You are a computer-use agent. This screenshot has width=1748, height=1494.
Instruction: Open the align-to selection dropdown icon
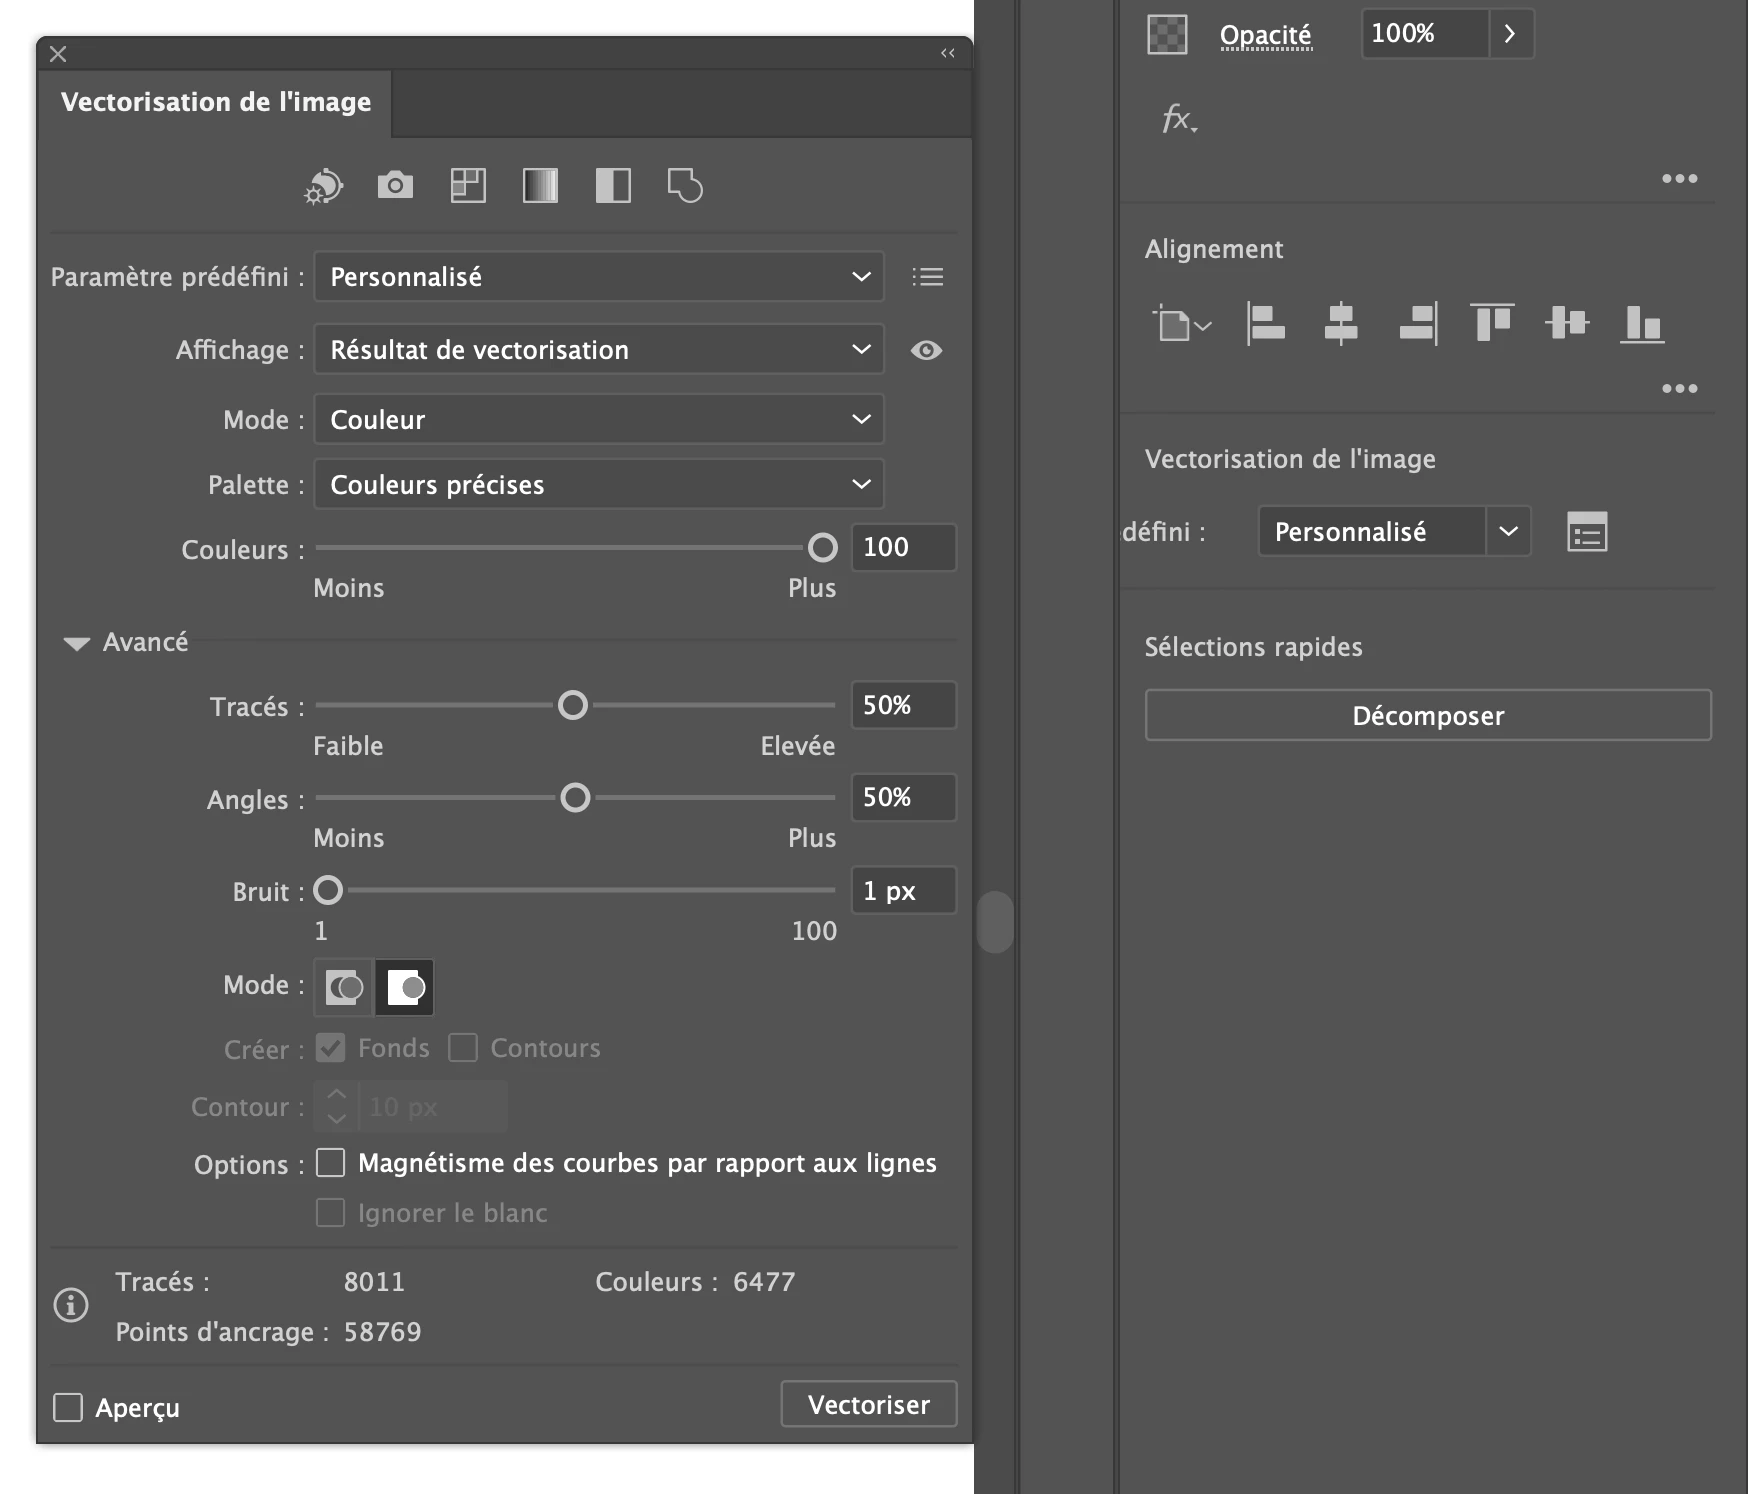[1182, 323]
